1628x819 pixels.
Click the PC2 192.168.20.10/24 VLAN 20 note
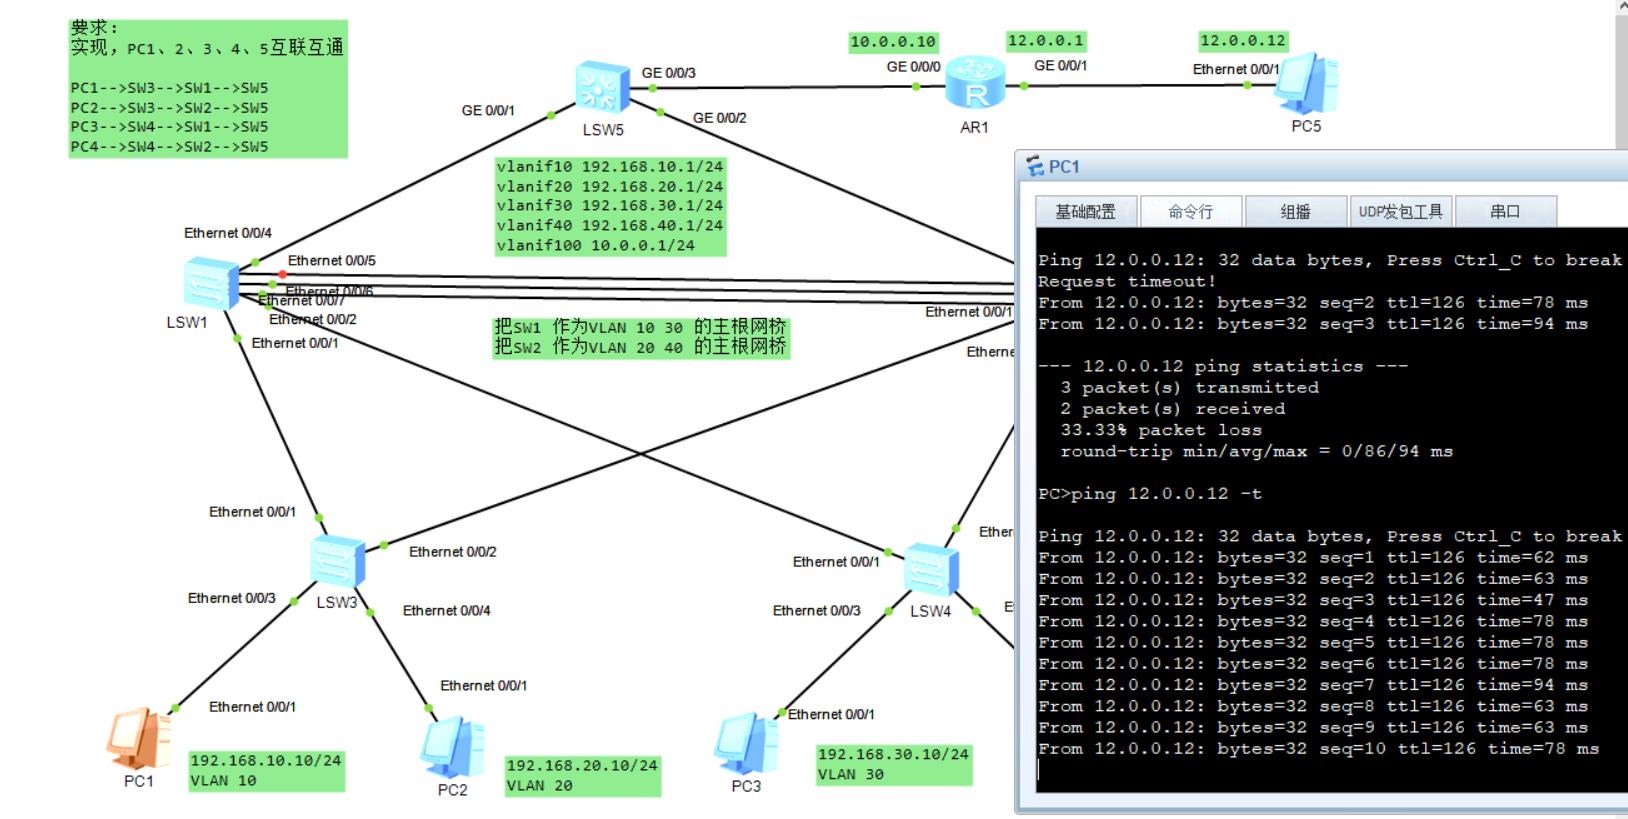(x=583, y=776)
